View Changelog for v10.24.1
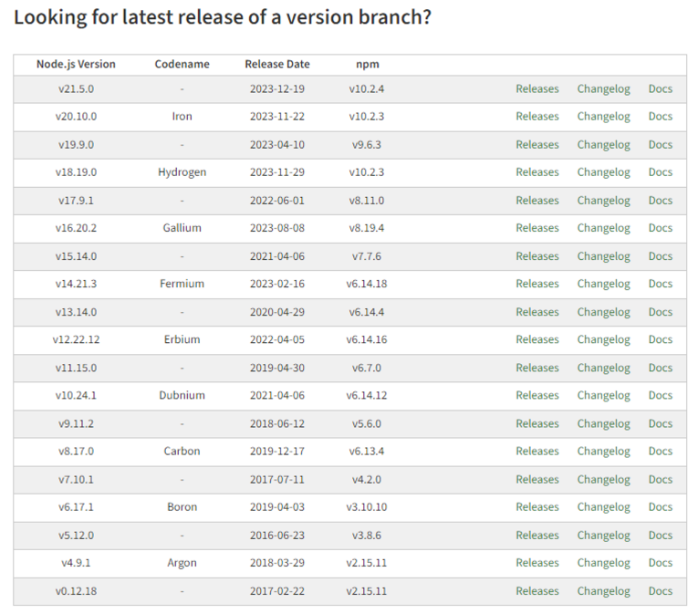This screenshot has width=697, height=612. pyautogui.click(x=604, y=396)
